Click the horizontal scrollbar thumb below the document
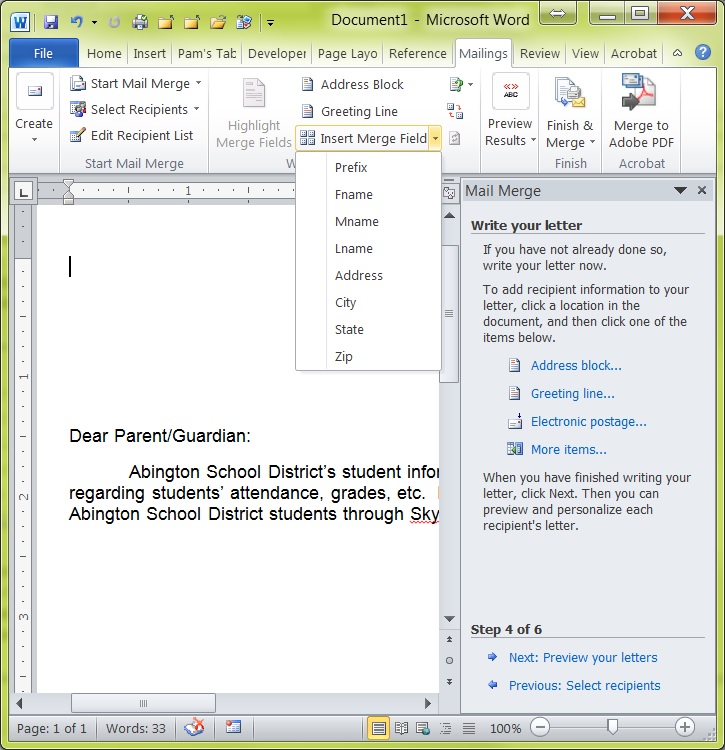 (x=143, y=704)
